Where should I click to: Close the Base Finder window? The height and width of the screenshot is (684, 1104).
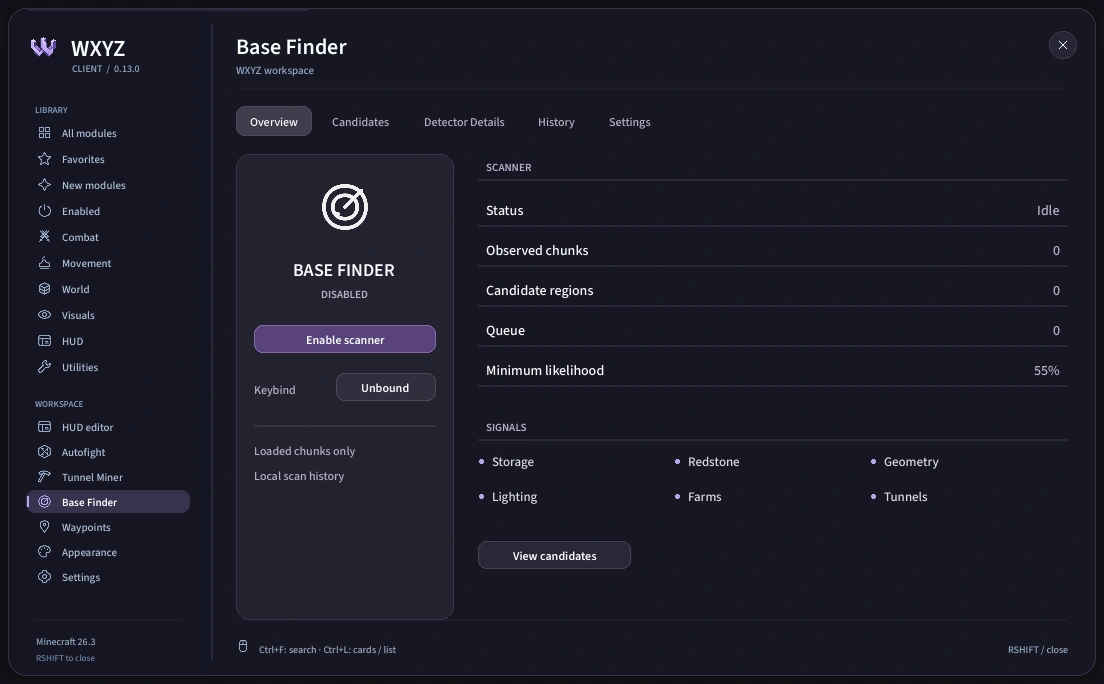[x=1062, y=45]
